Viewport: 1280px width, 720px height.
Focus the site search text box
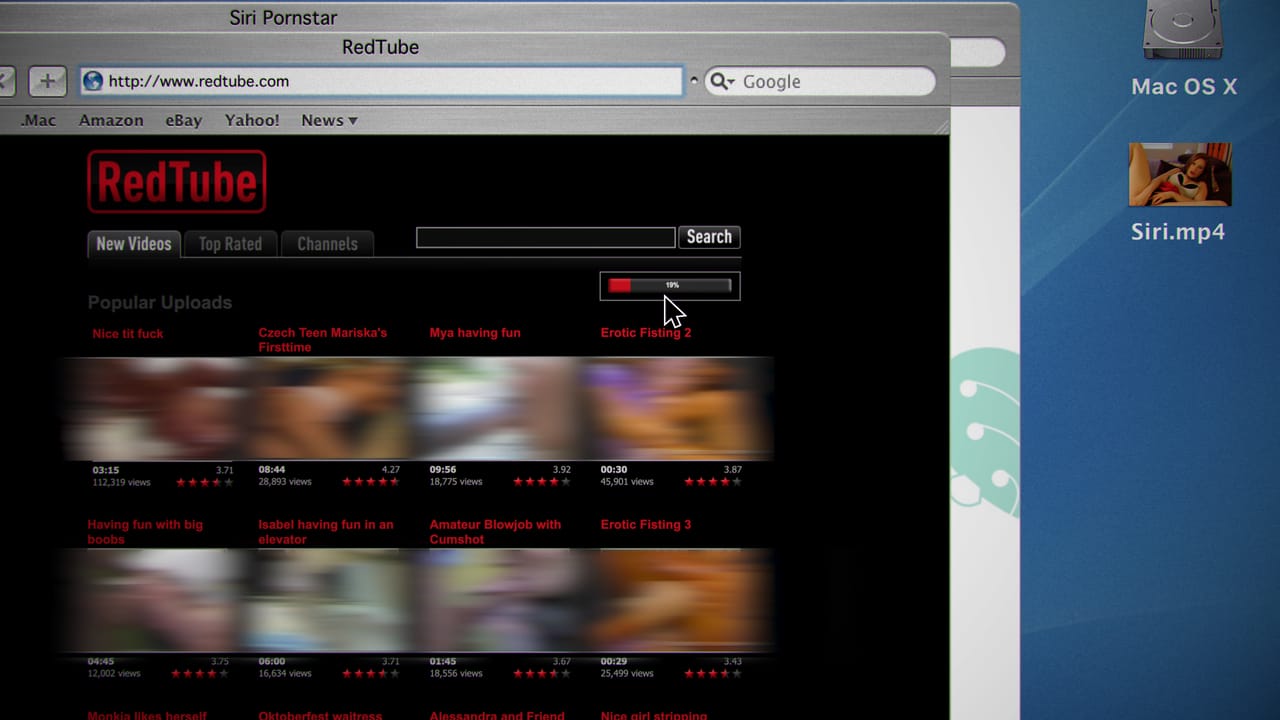[x=546, y=237]
